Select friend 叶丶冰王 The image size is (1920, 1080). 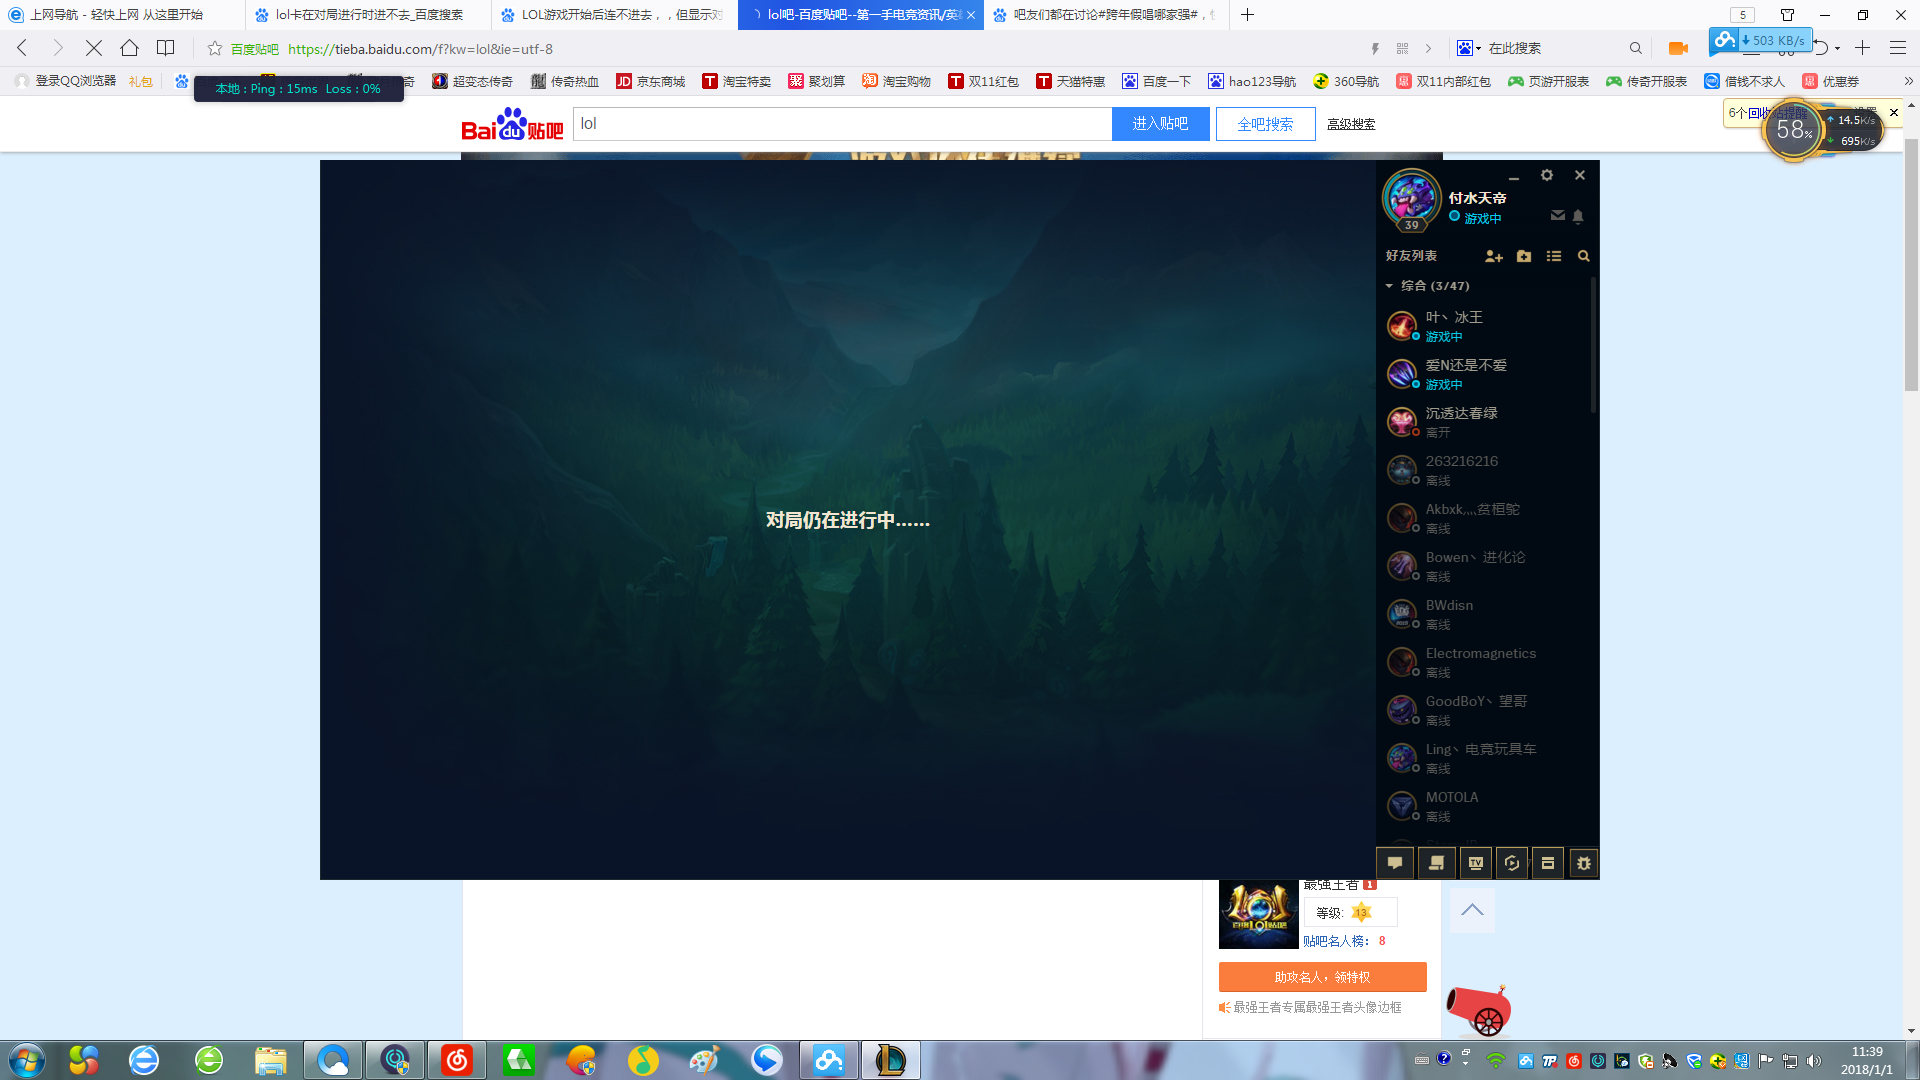[1484, 326]
